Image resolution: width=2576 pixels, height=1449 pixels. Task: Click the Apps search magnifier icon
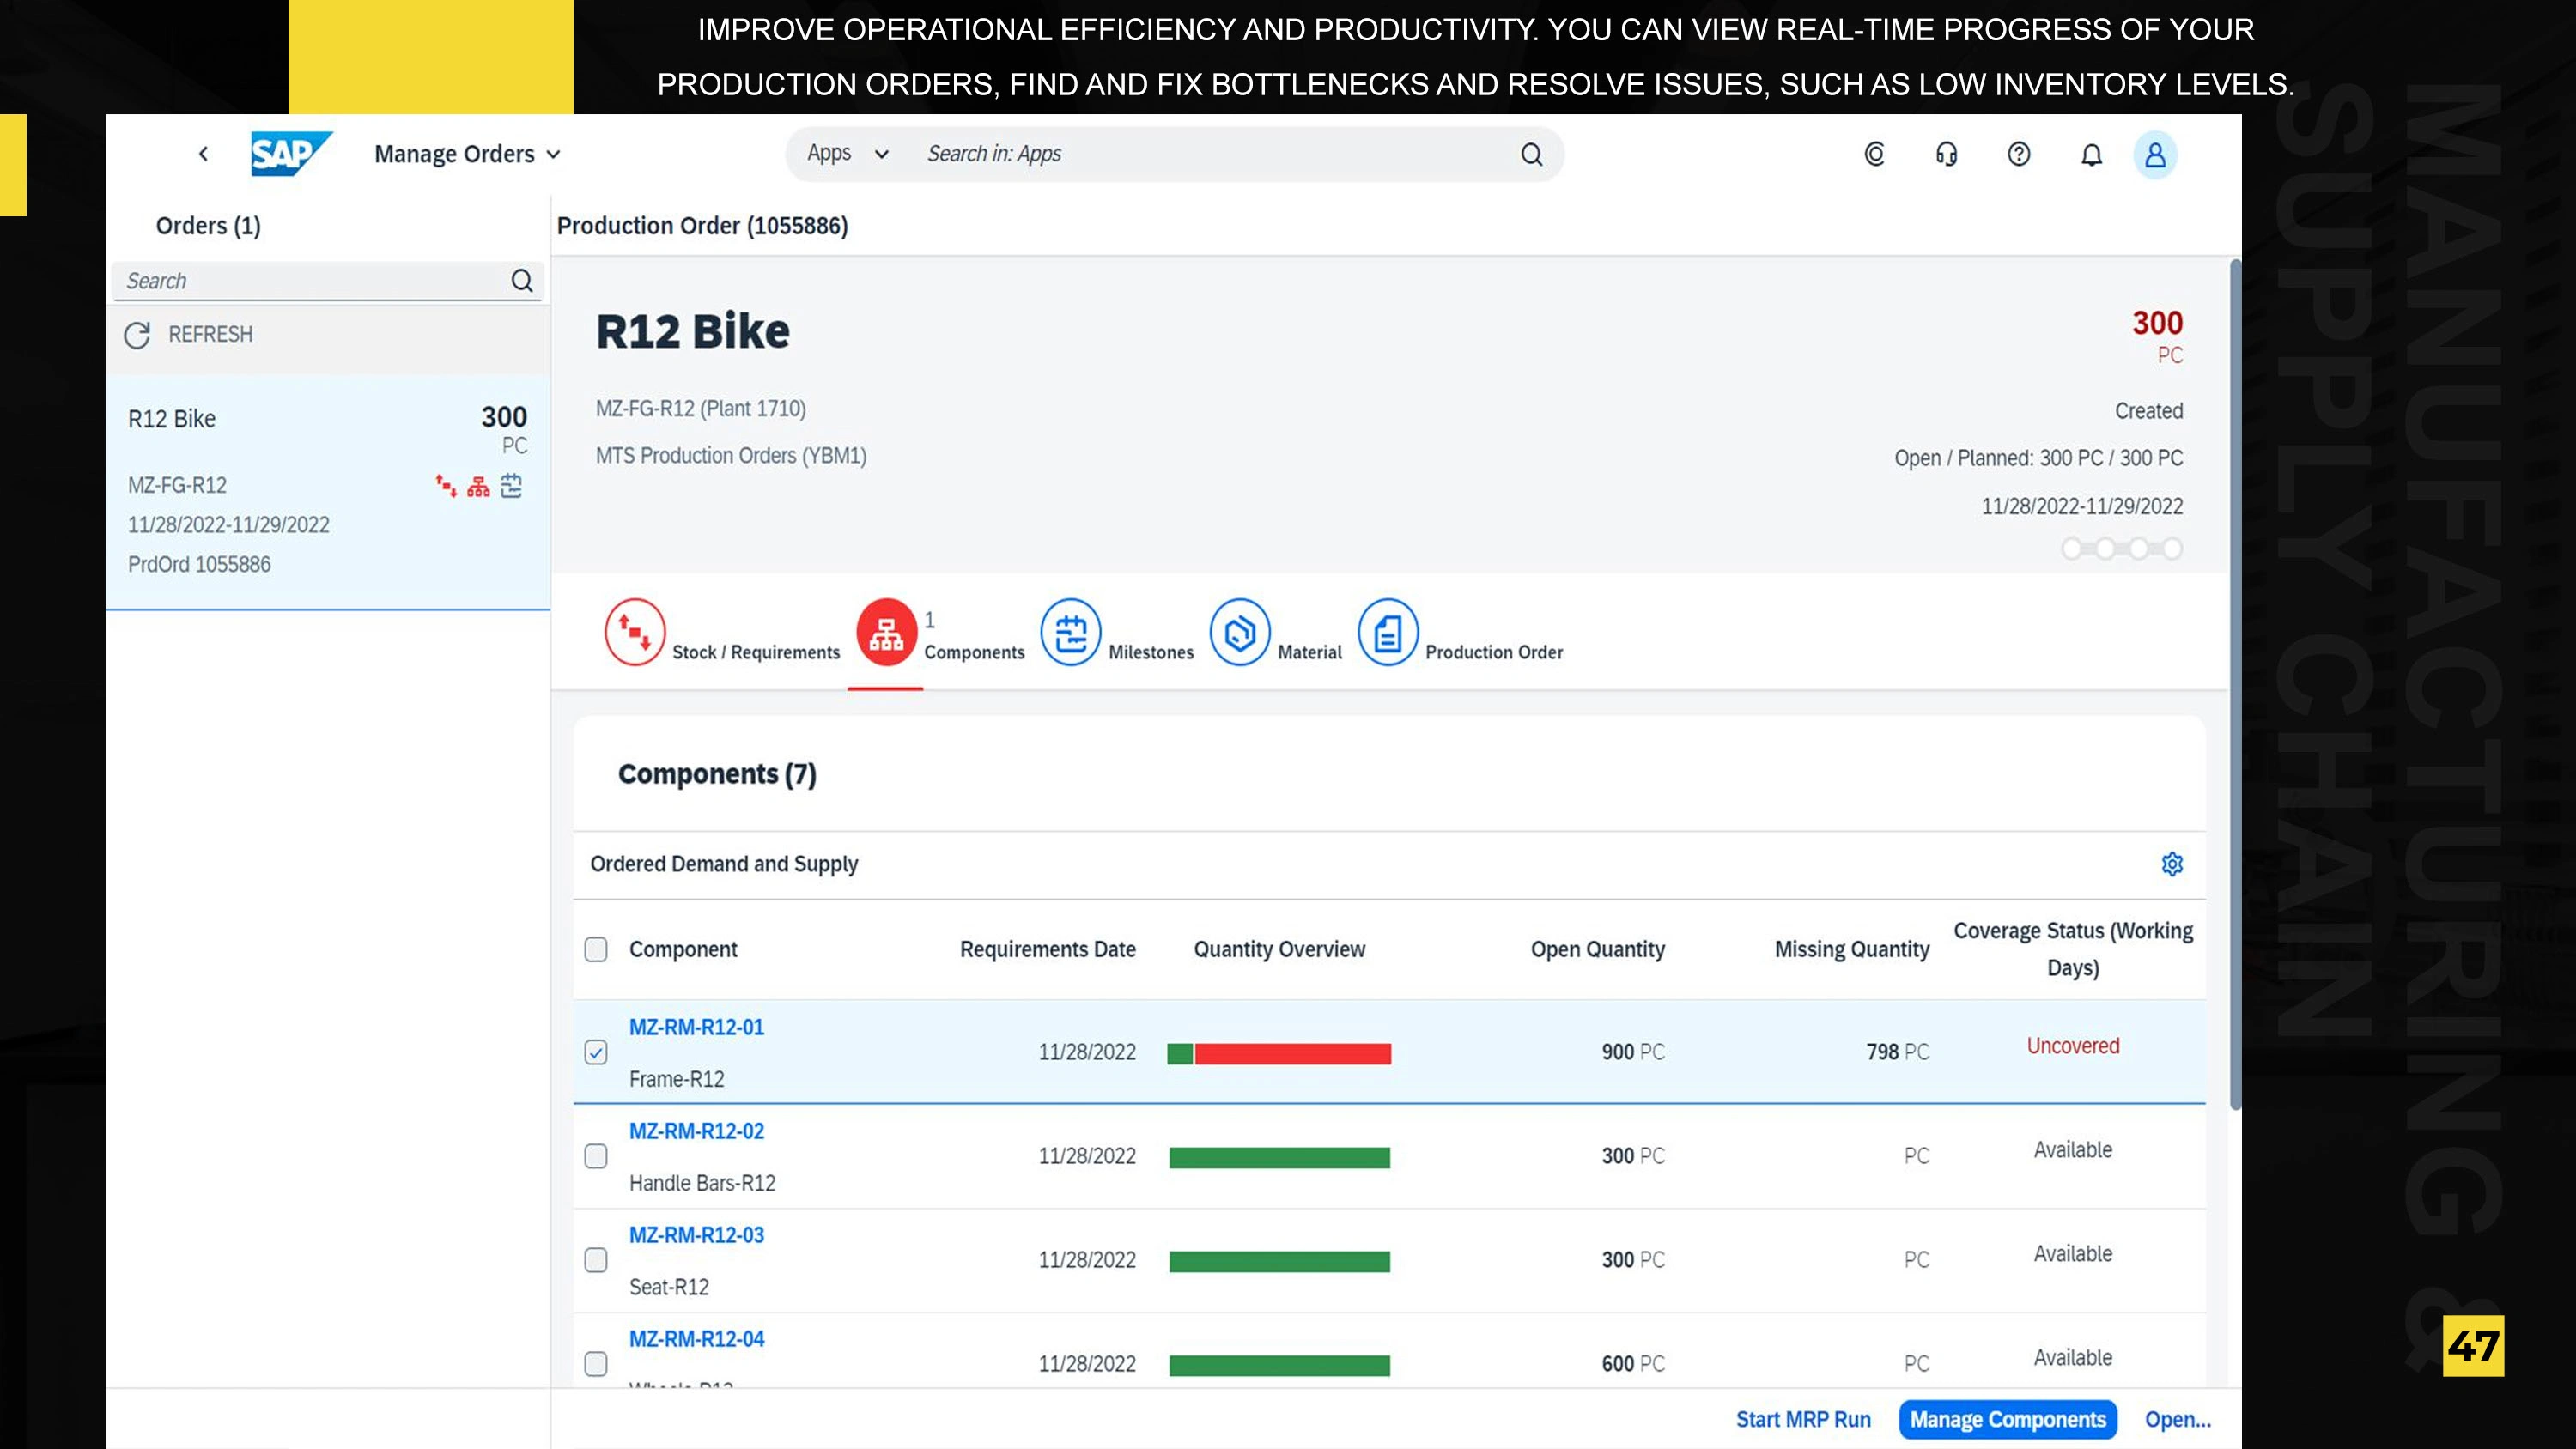click(x=1531, y=154)
